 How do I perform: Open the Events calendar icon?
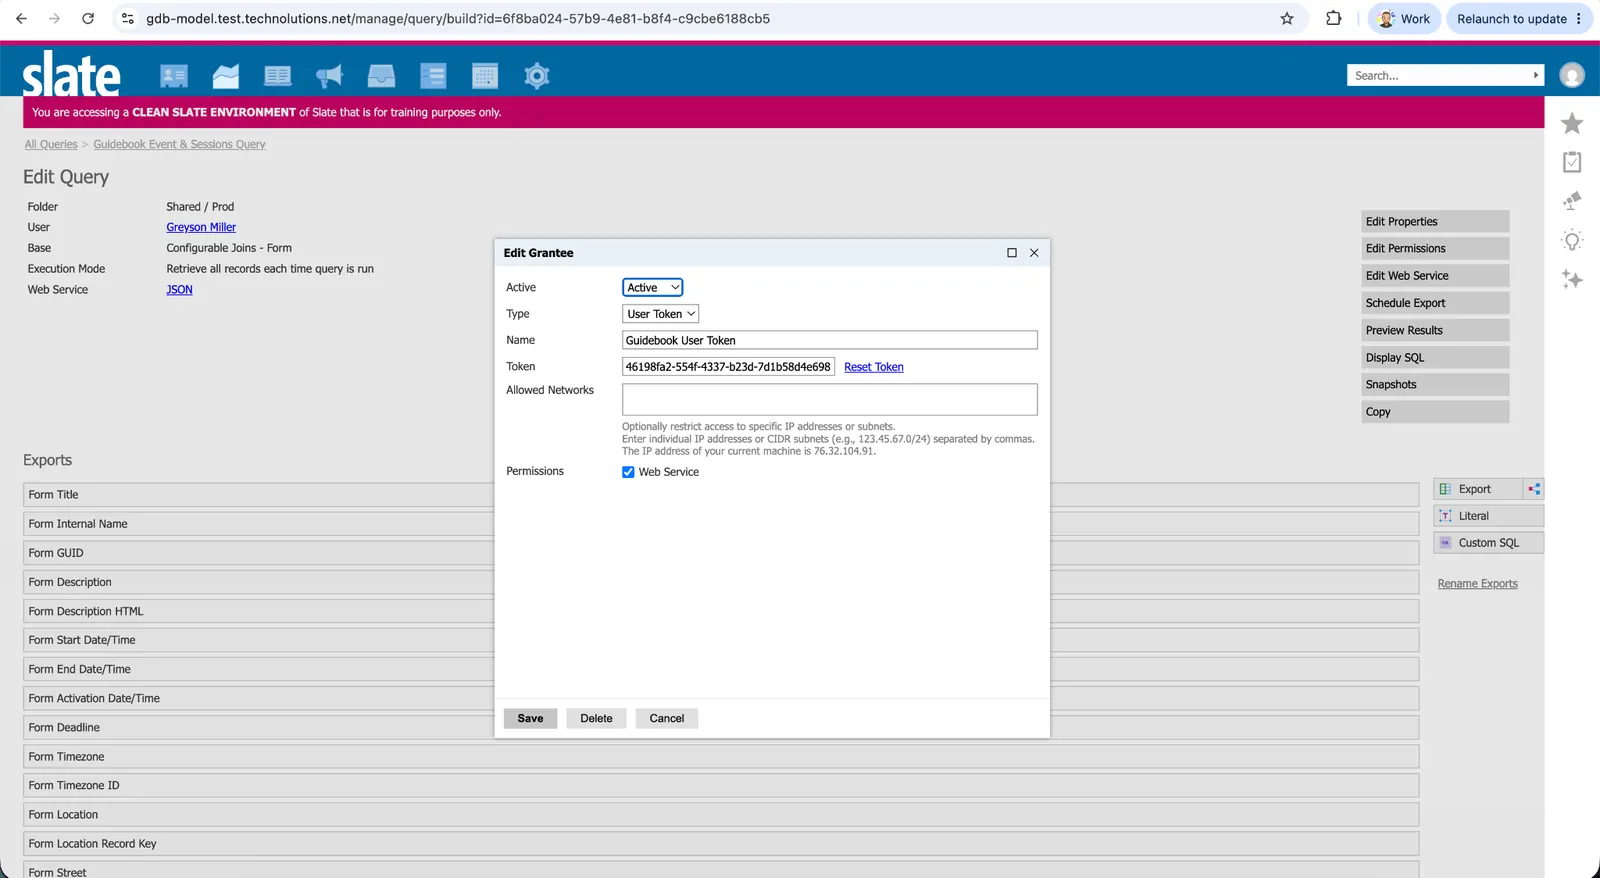[485, 76]
